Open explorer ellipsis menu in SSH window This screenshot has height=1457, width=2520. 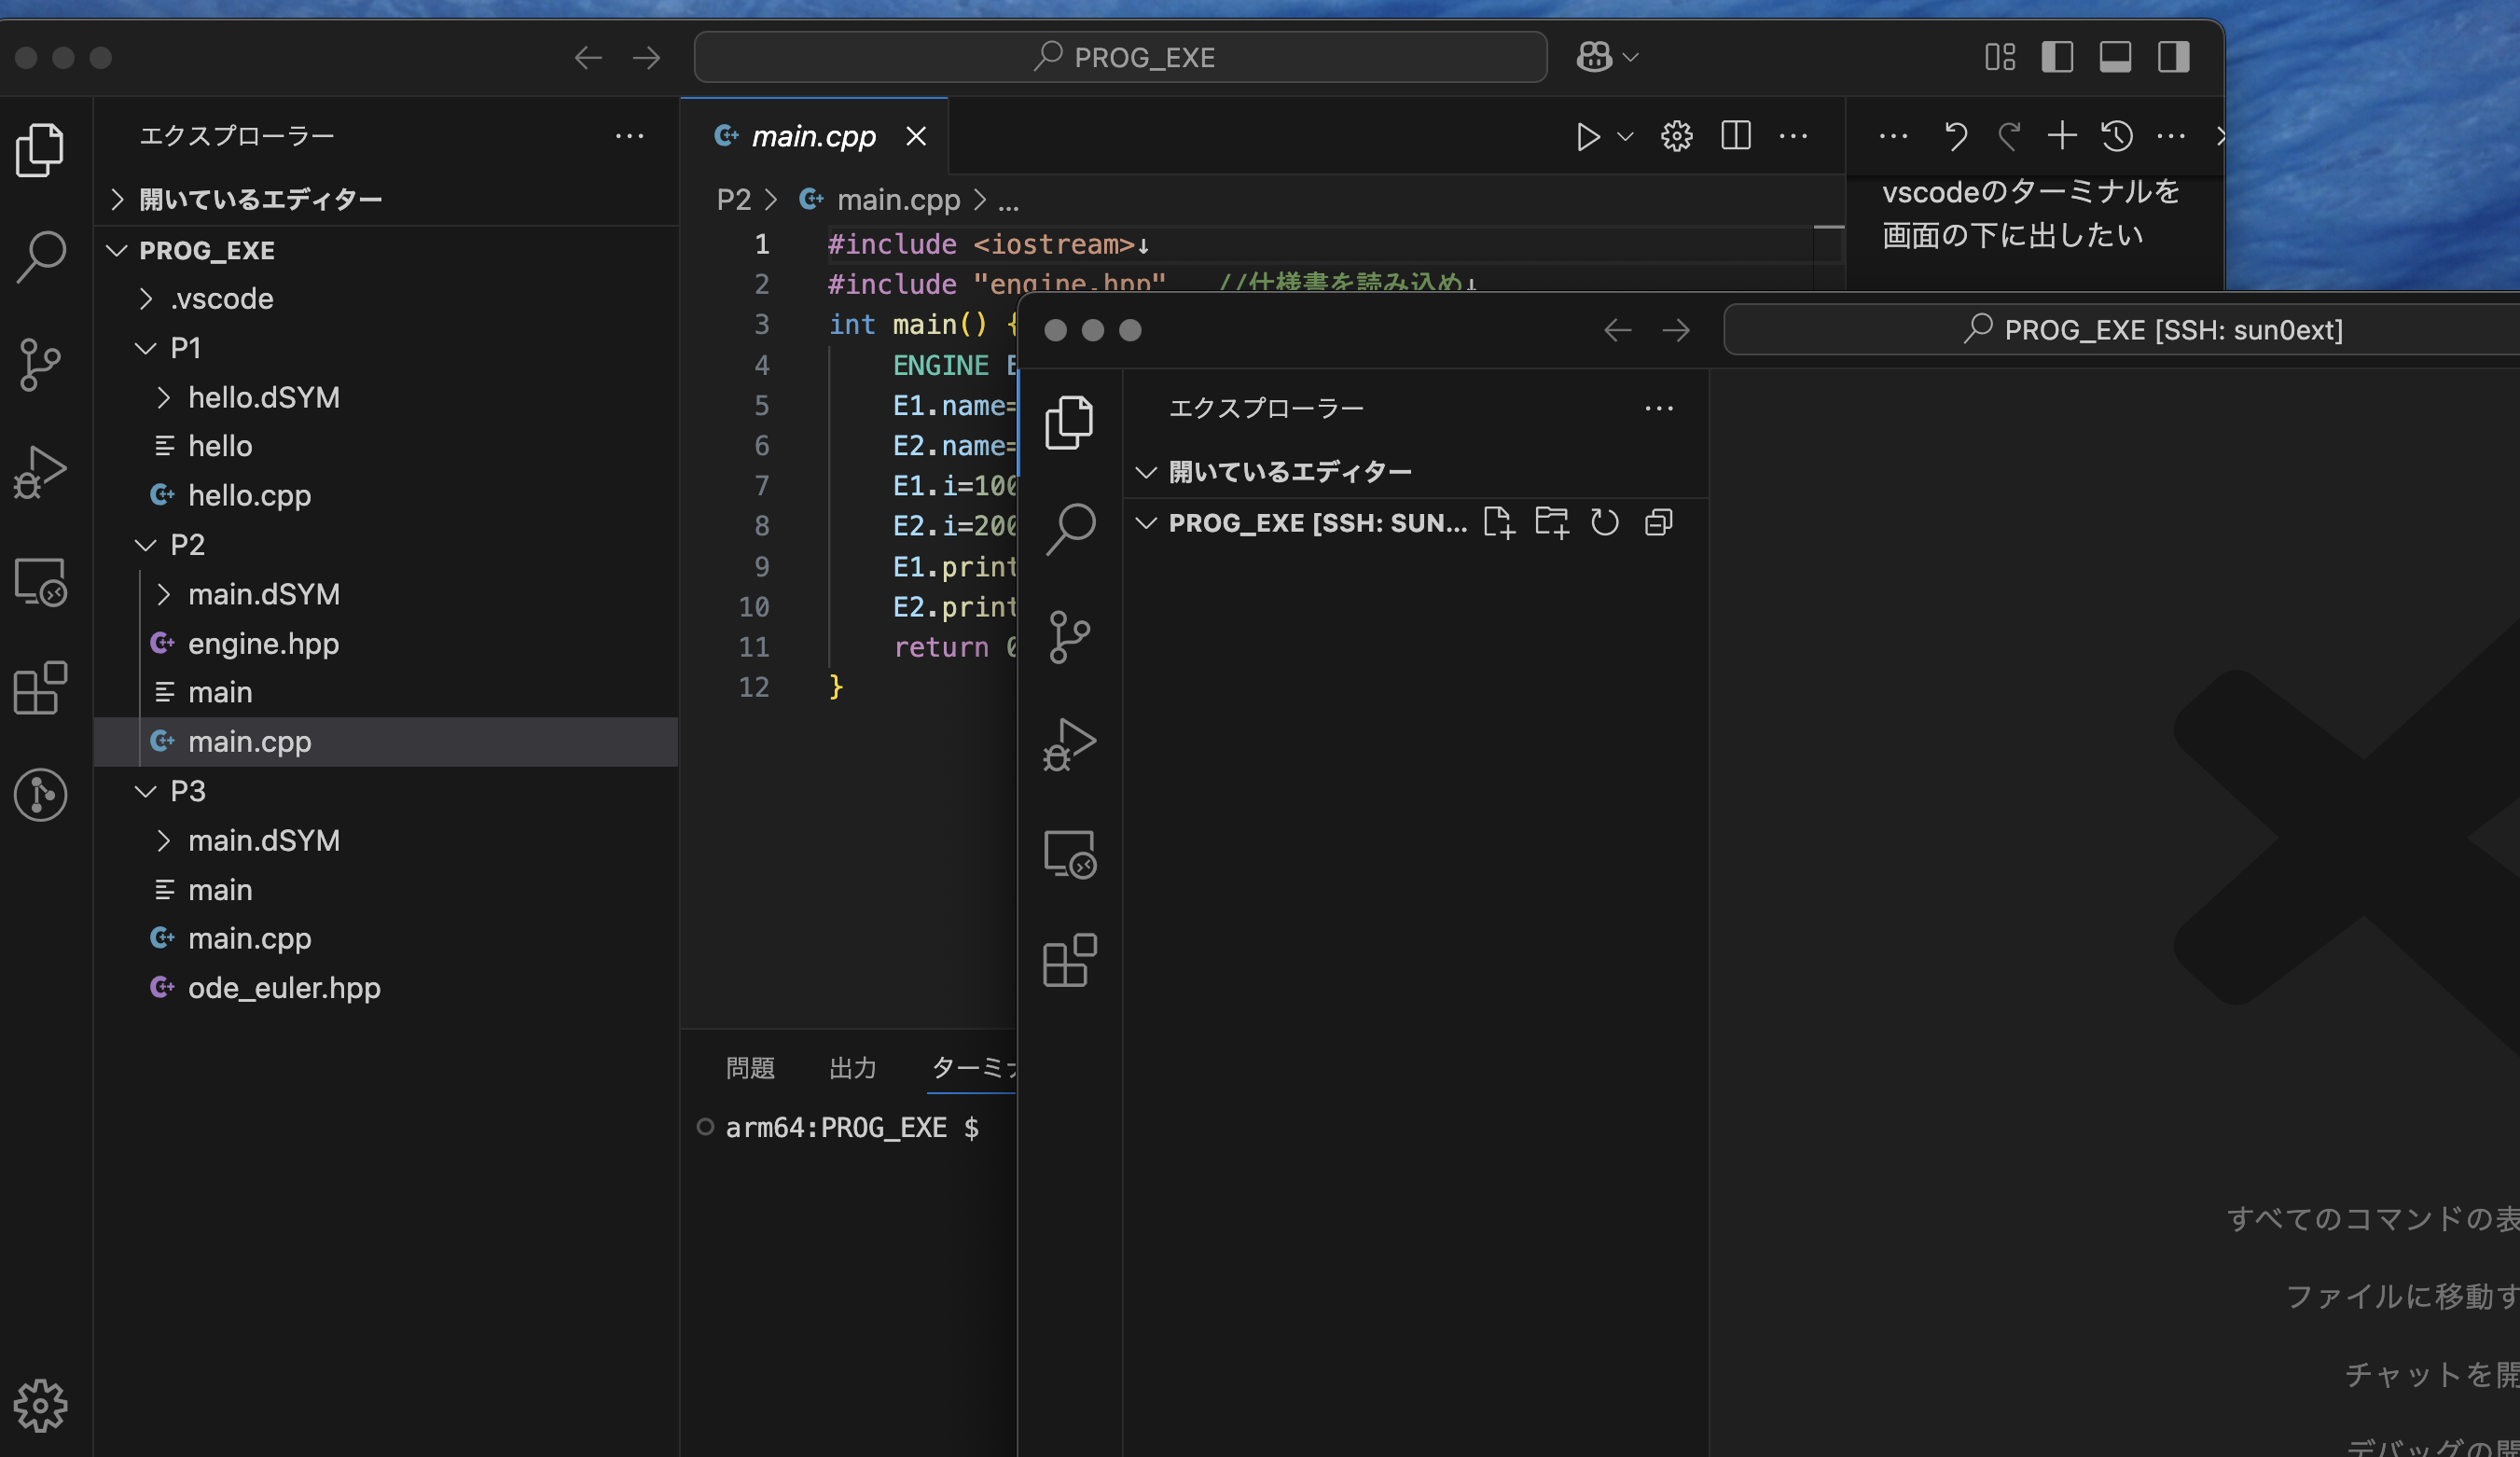tap(1659, 408)
